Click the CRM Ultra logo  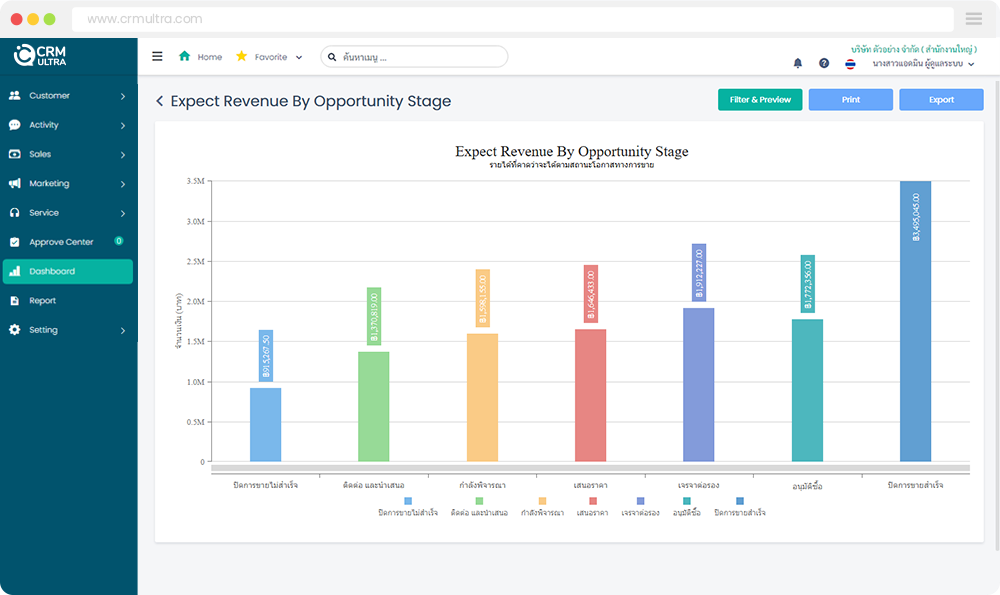[40, 55]
